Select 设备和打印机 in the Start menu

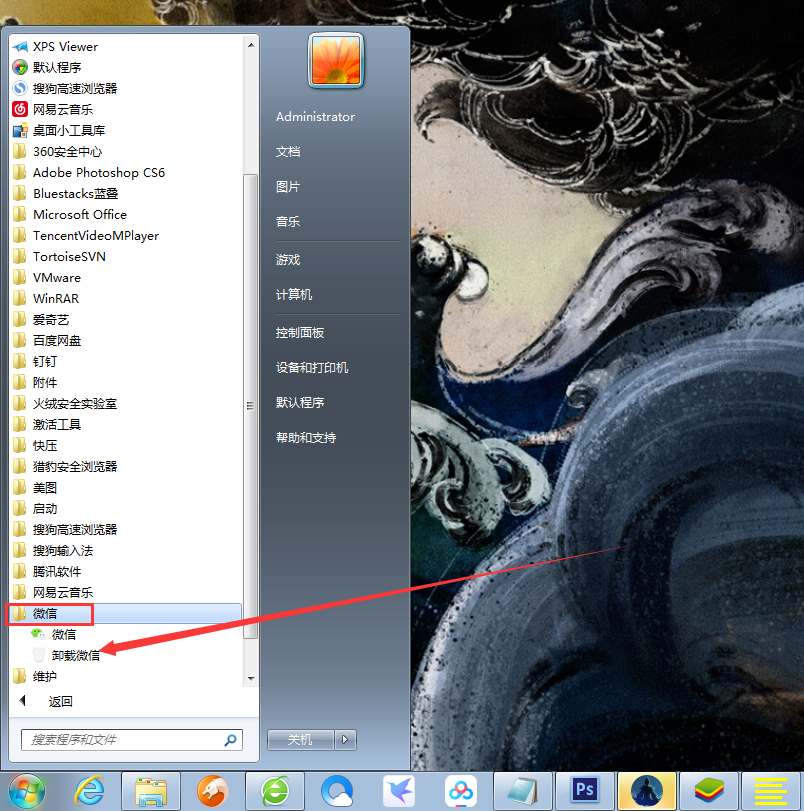coord(312,367)
